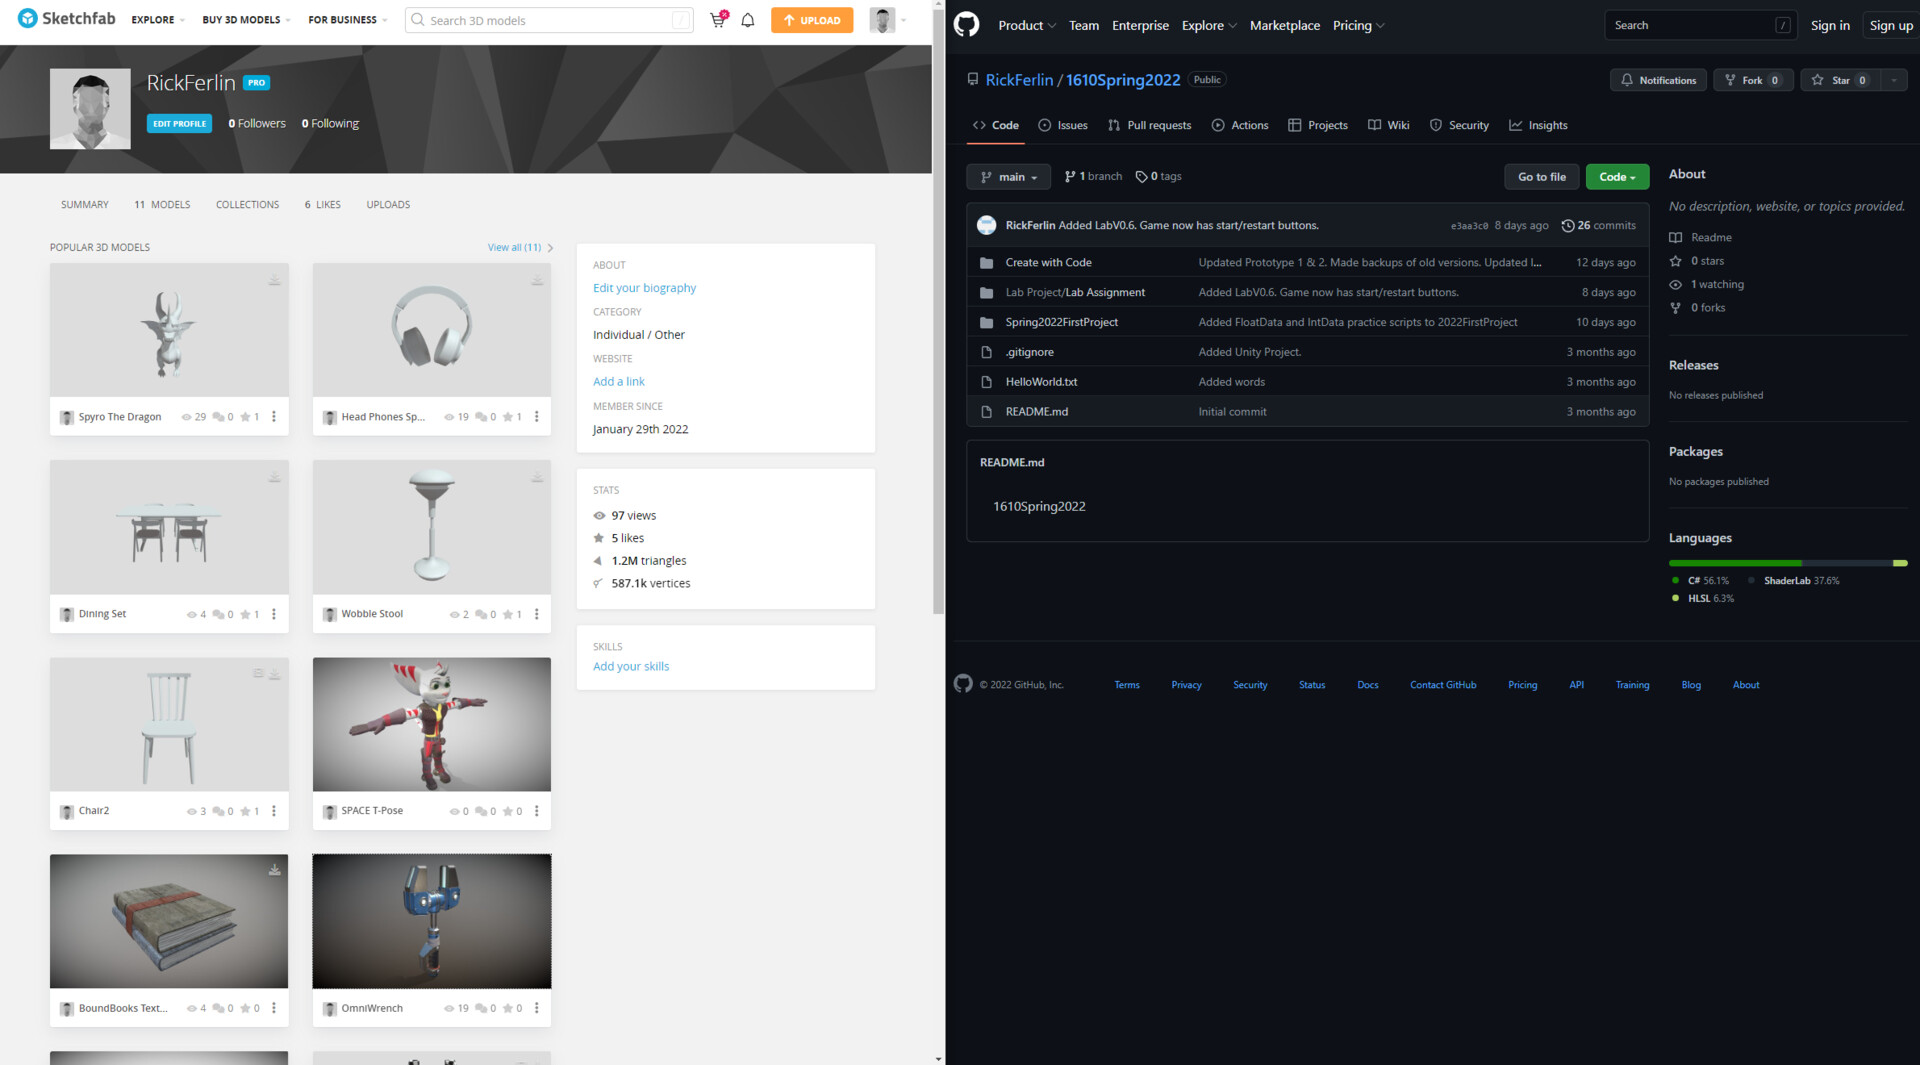Fork the 1610Spring2022 repository

point(1750,80)
